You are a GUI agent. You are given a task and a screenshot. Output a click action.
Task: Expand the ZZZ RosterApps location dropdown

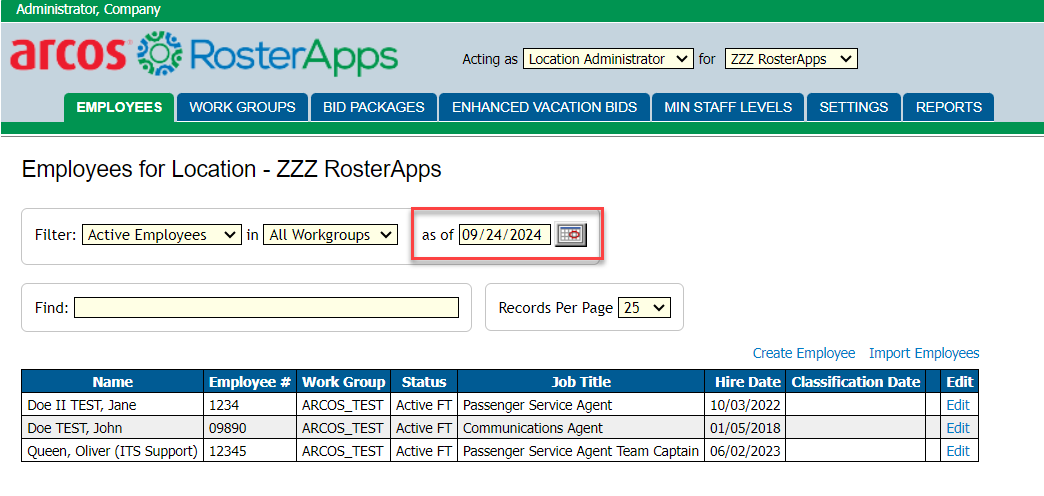pyautogui.click(x=790, y=59)
